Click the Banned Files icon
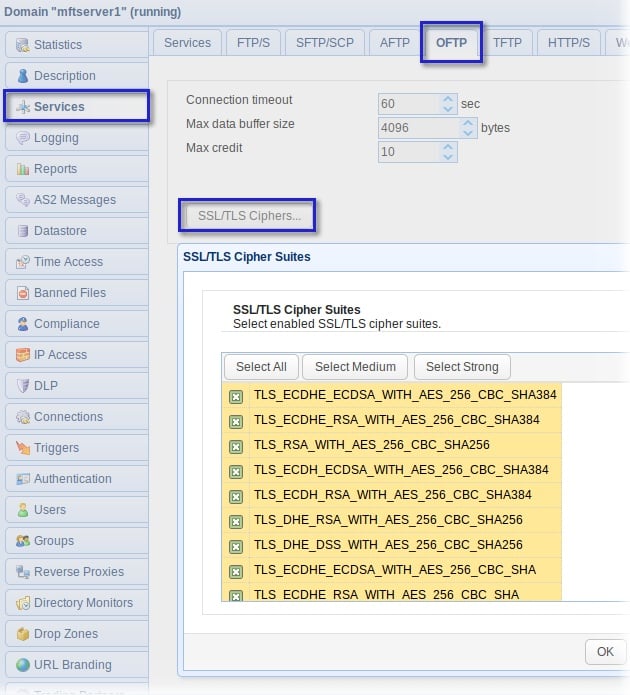Image resolution: width=630 pixels, height=695 pixels. click(22, 293)
